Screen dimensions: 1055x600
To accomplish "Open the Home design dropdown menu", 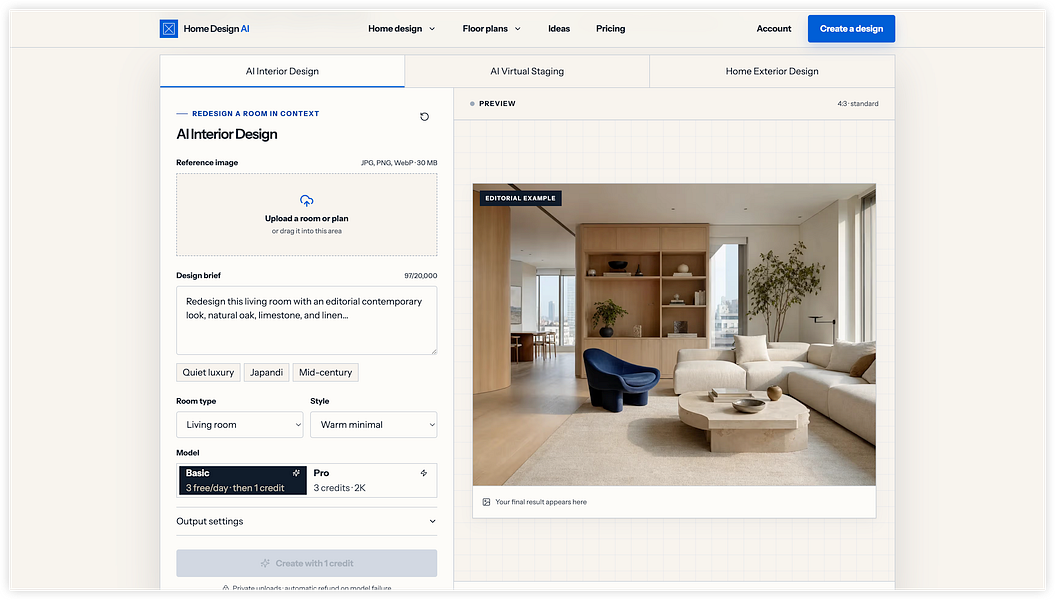I will tap(402, 29).
